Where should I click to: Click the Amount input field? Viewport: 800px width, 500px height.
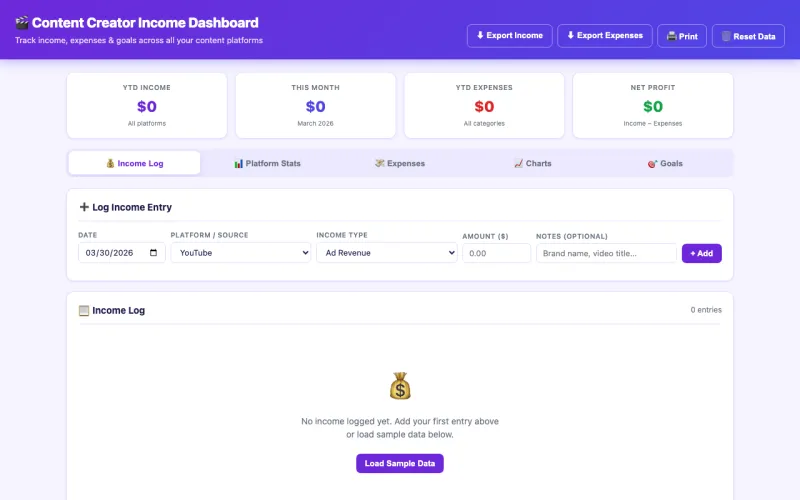pyautogui.click(x=496, y=253)
